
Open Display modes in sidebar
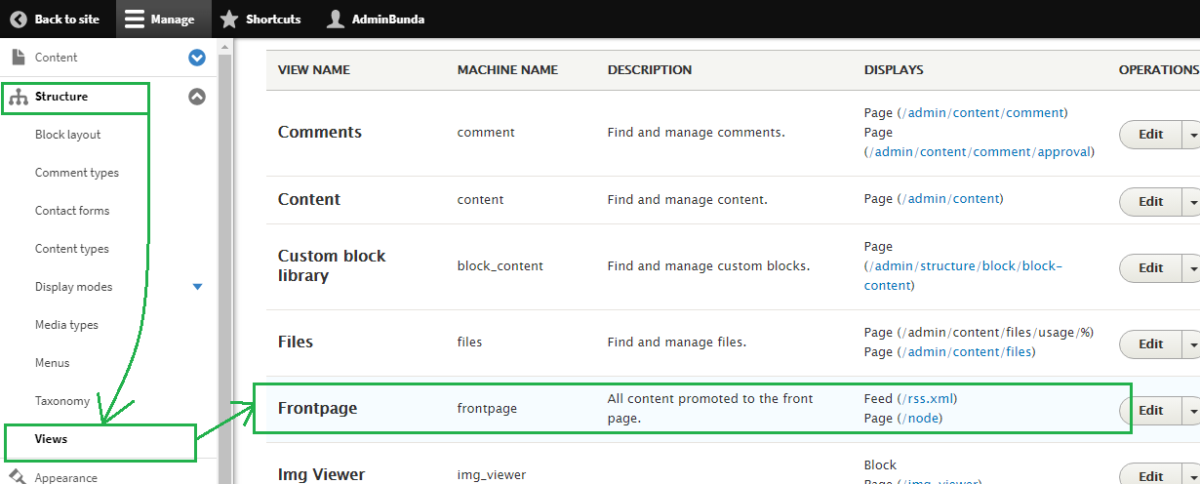(x=74, y=287)
